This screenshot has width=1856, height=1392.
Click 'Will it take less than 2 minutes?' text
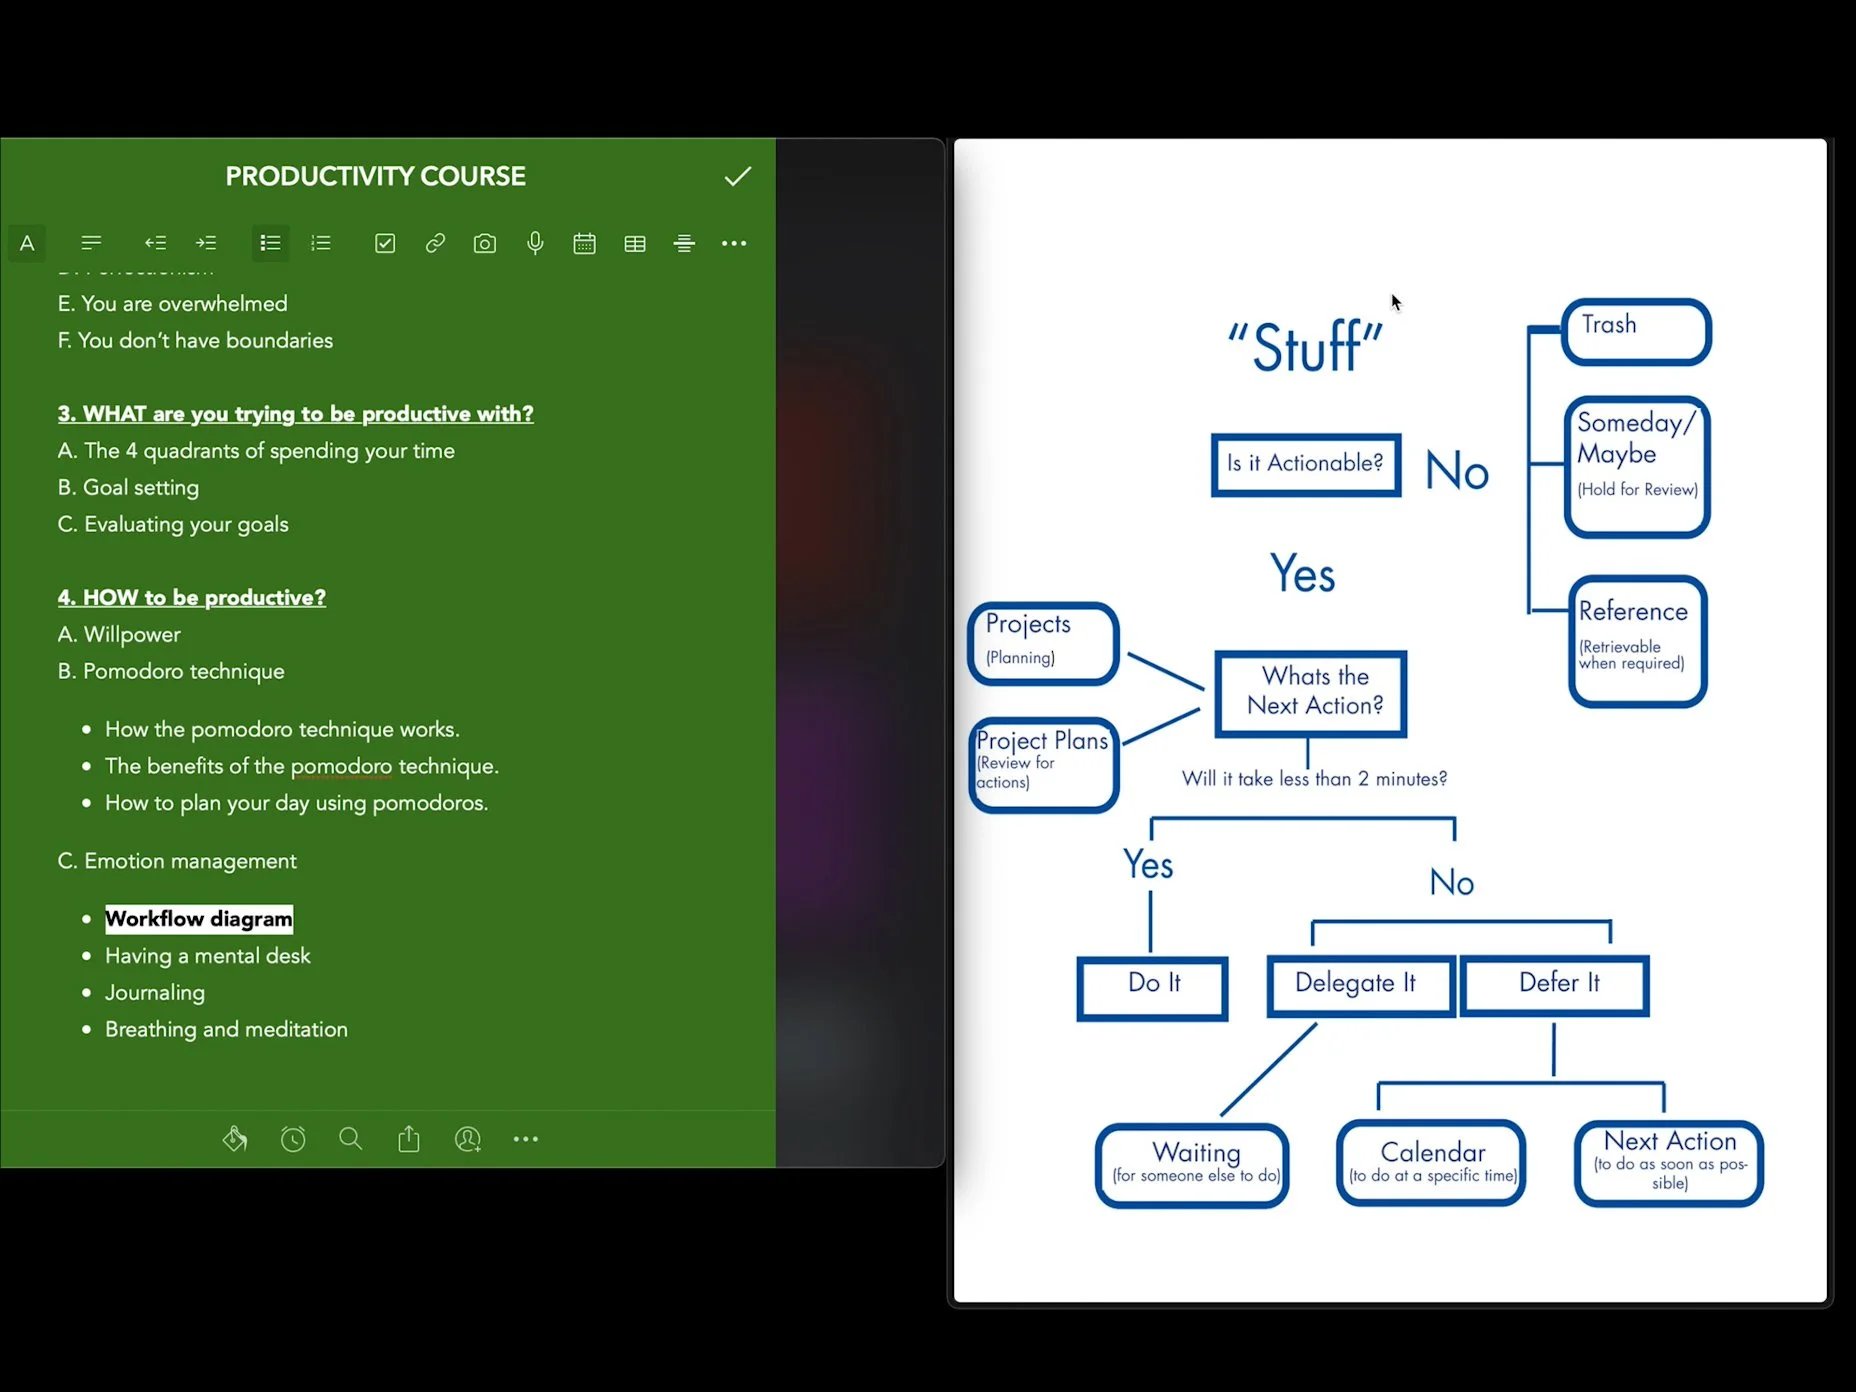[x=1314, y=779]
